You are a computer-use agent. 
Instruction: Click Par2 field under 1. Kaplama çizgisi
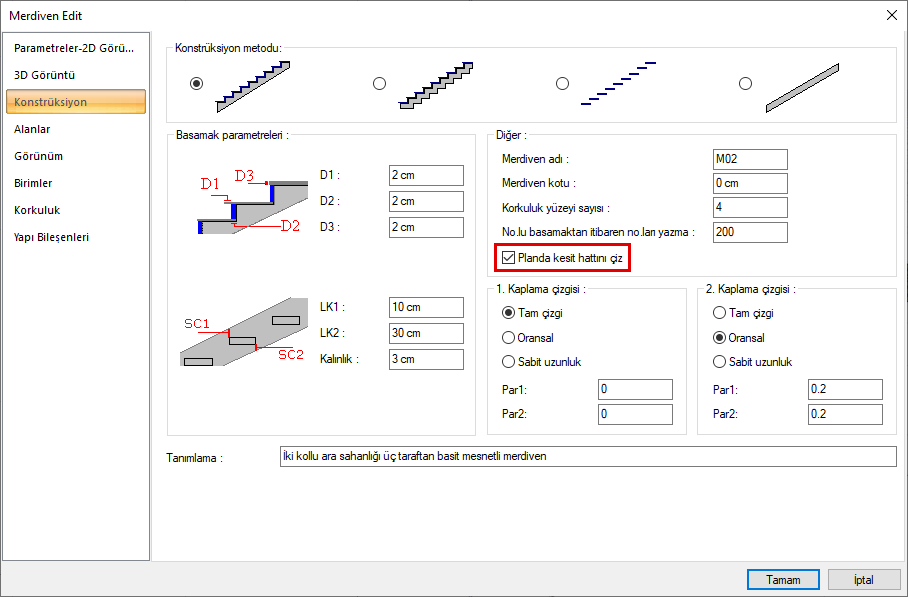point(635,415)
